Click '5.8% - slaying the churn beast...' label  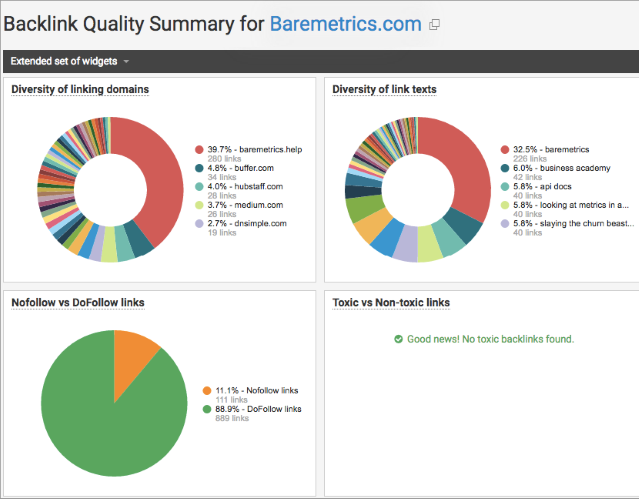[573, 223]
